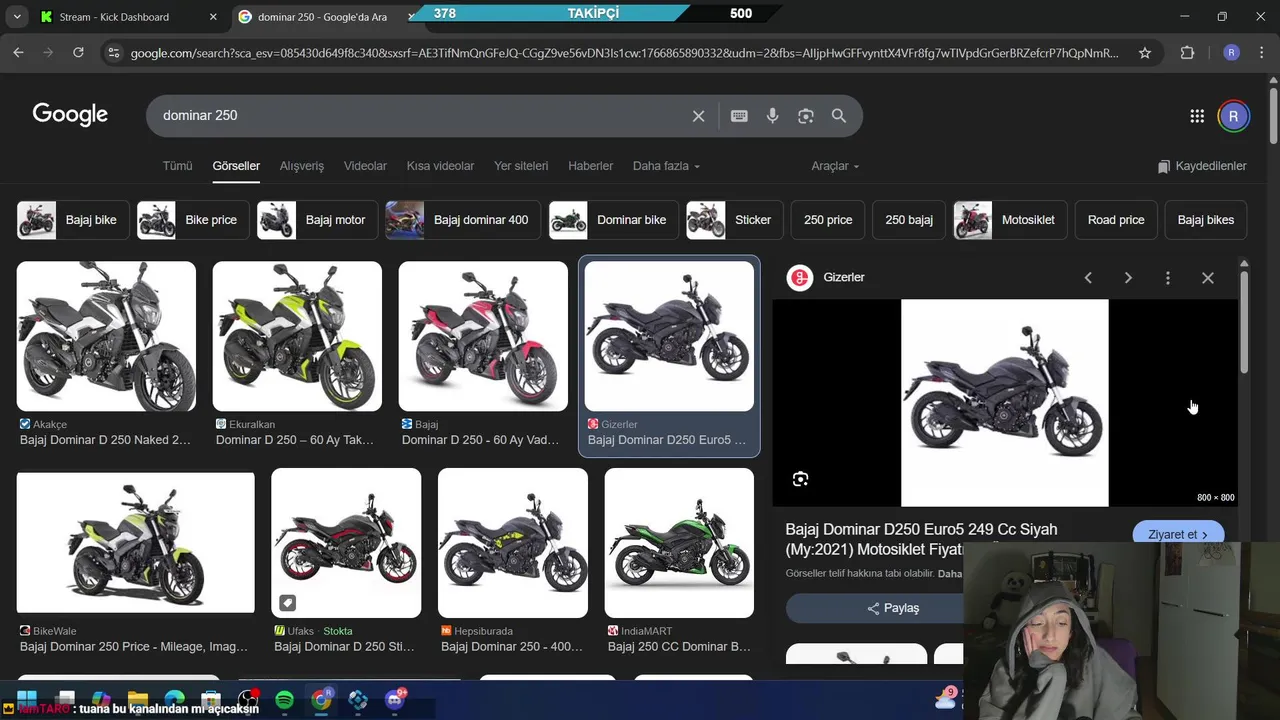Show previous image in preview panel

point(1088,278)
